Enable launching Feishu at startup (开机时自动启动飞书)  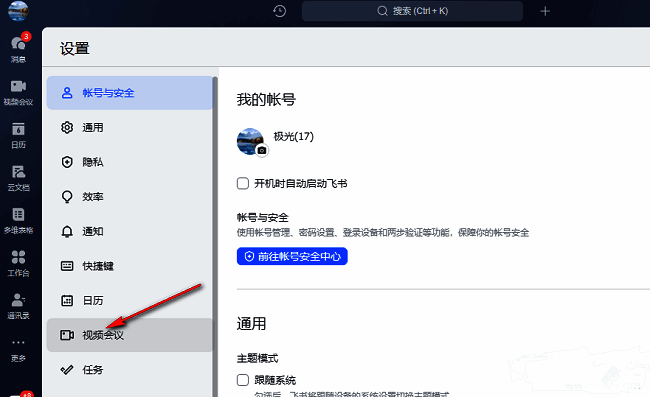[x=243, y=183]
